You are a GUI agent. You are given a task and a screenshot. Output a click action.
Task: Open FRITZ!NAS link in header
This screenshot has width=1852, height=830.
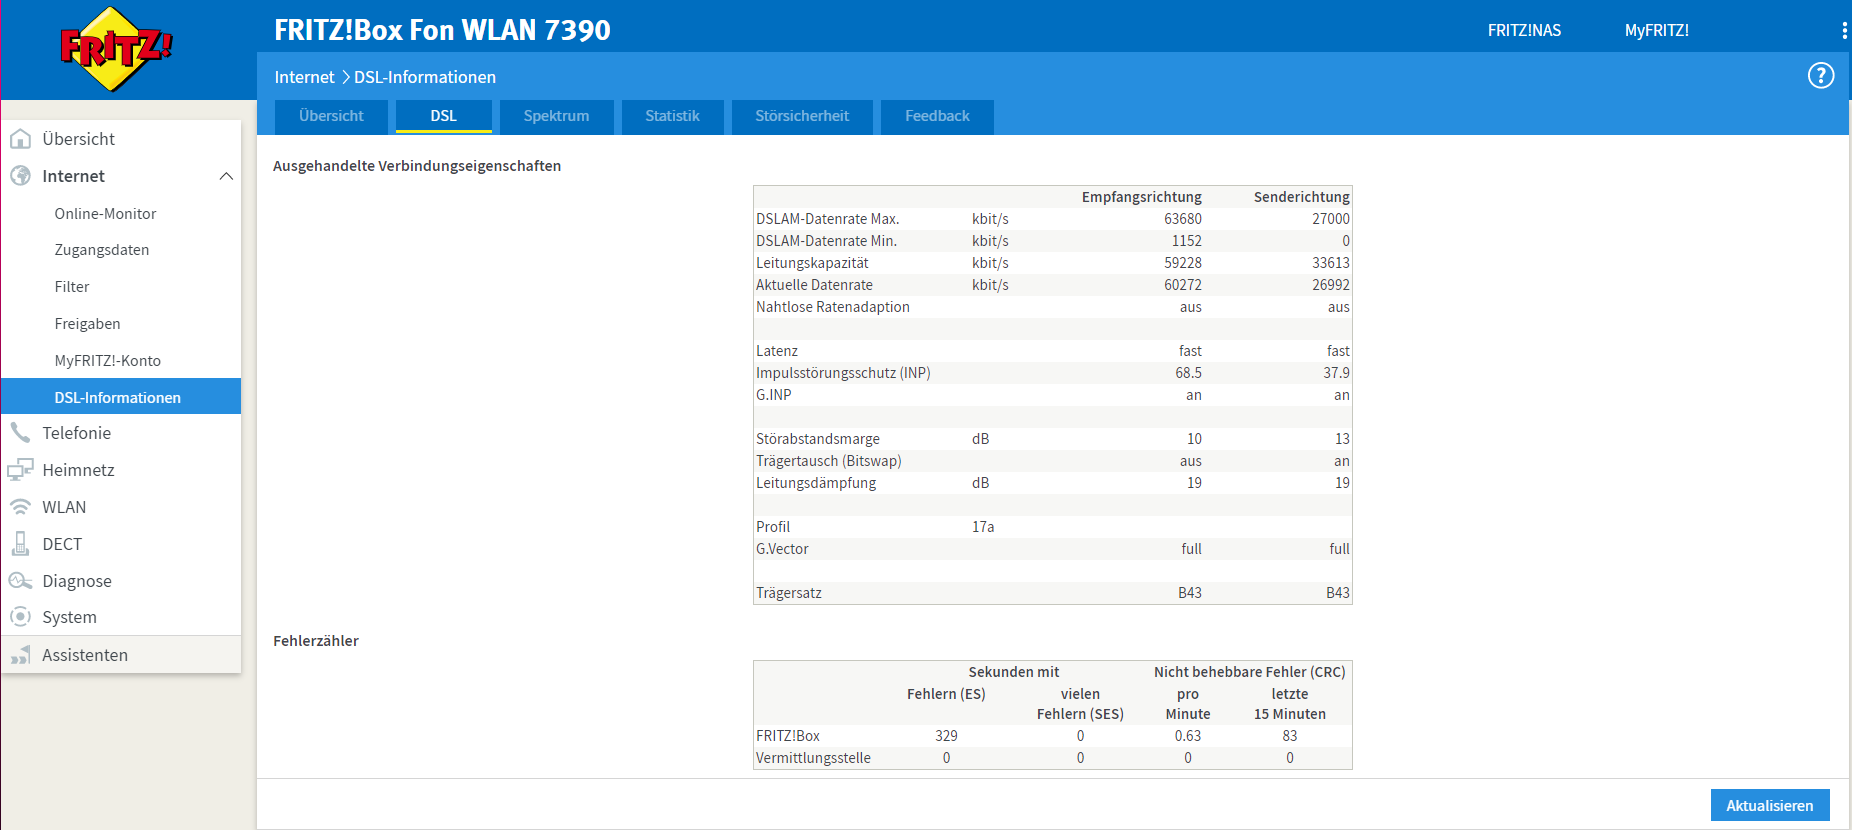(1524, 30)
